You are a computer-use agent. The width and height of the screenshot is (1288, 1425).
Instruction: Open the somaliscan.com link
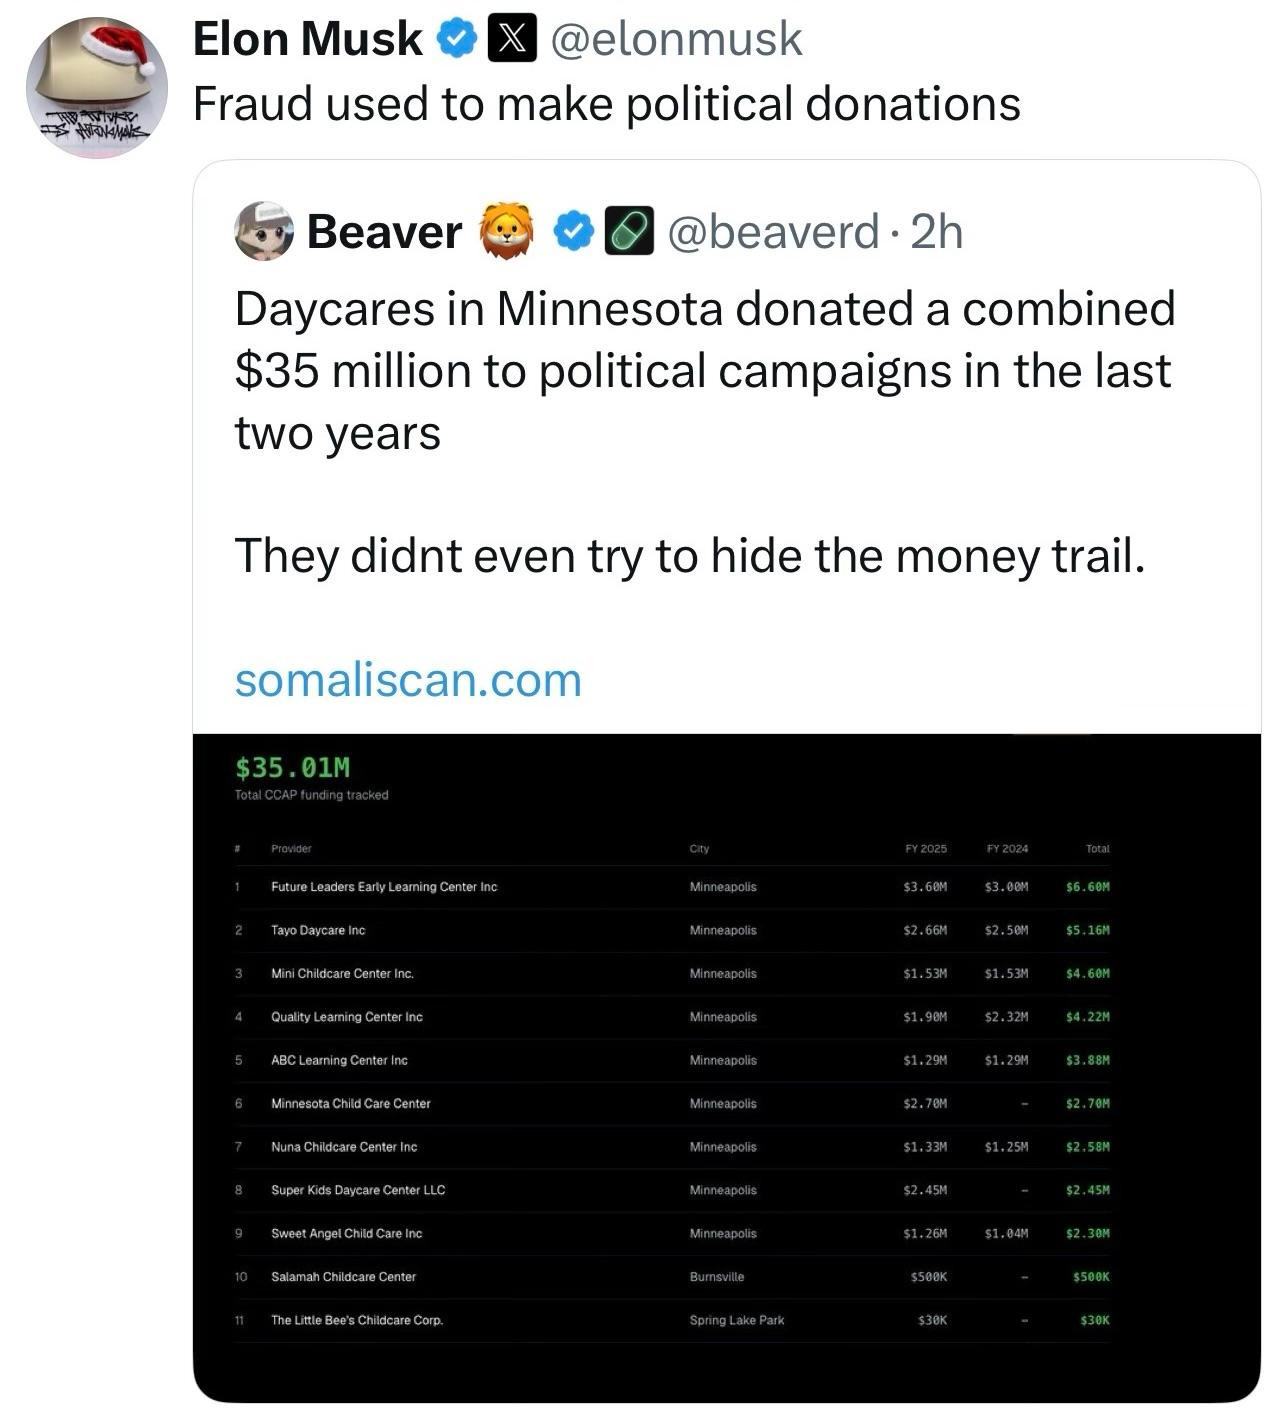click(408, 680)
